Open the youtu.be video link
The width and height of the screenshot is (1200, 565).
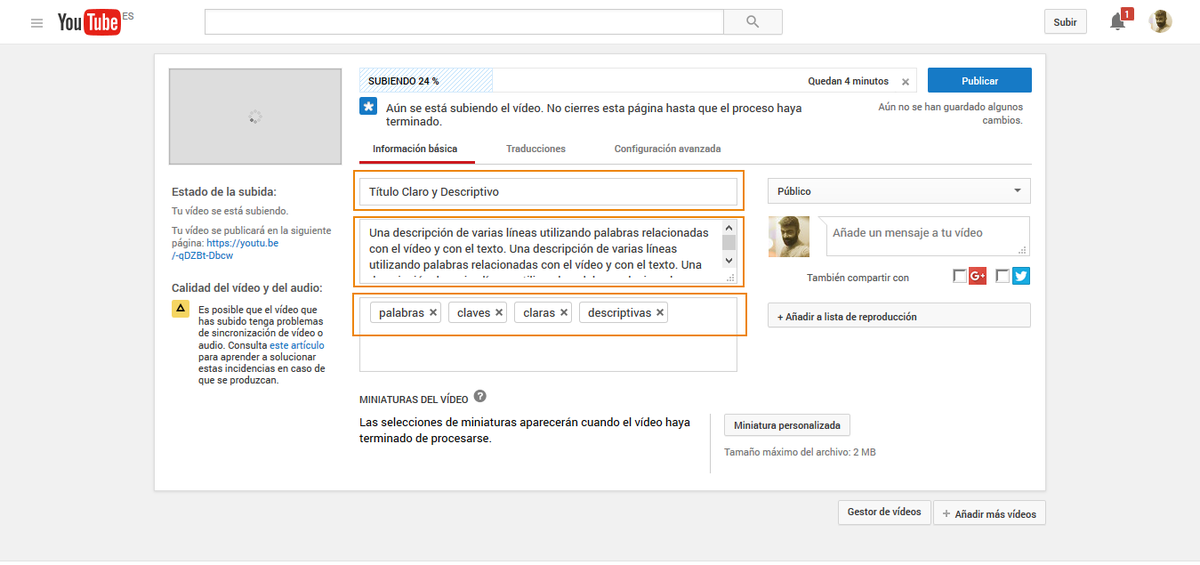(225, 249)
